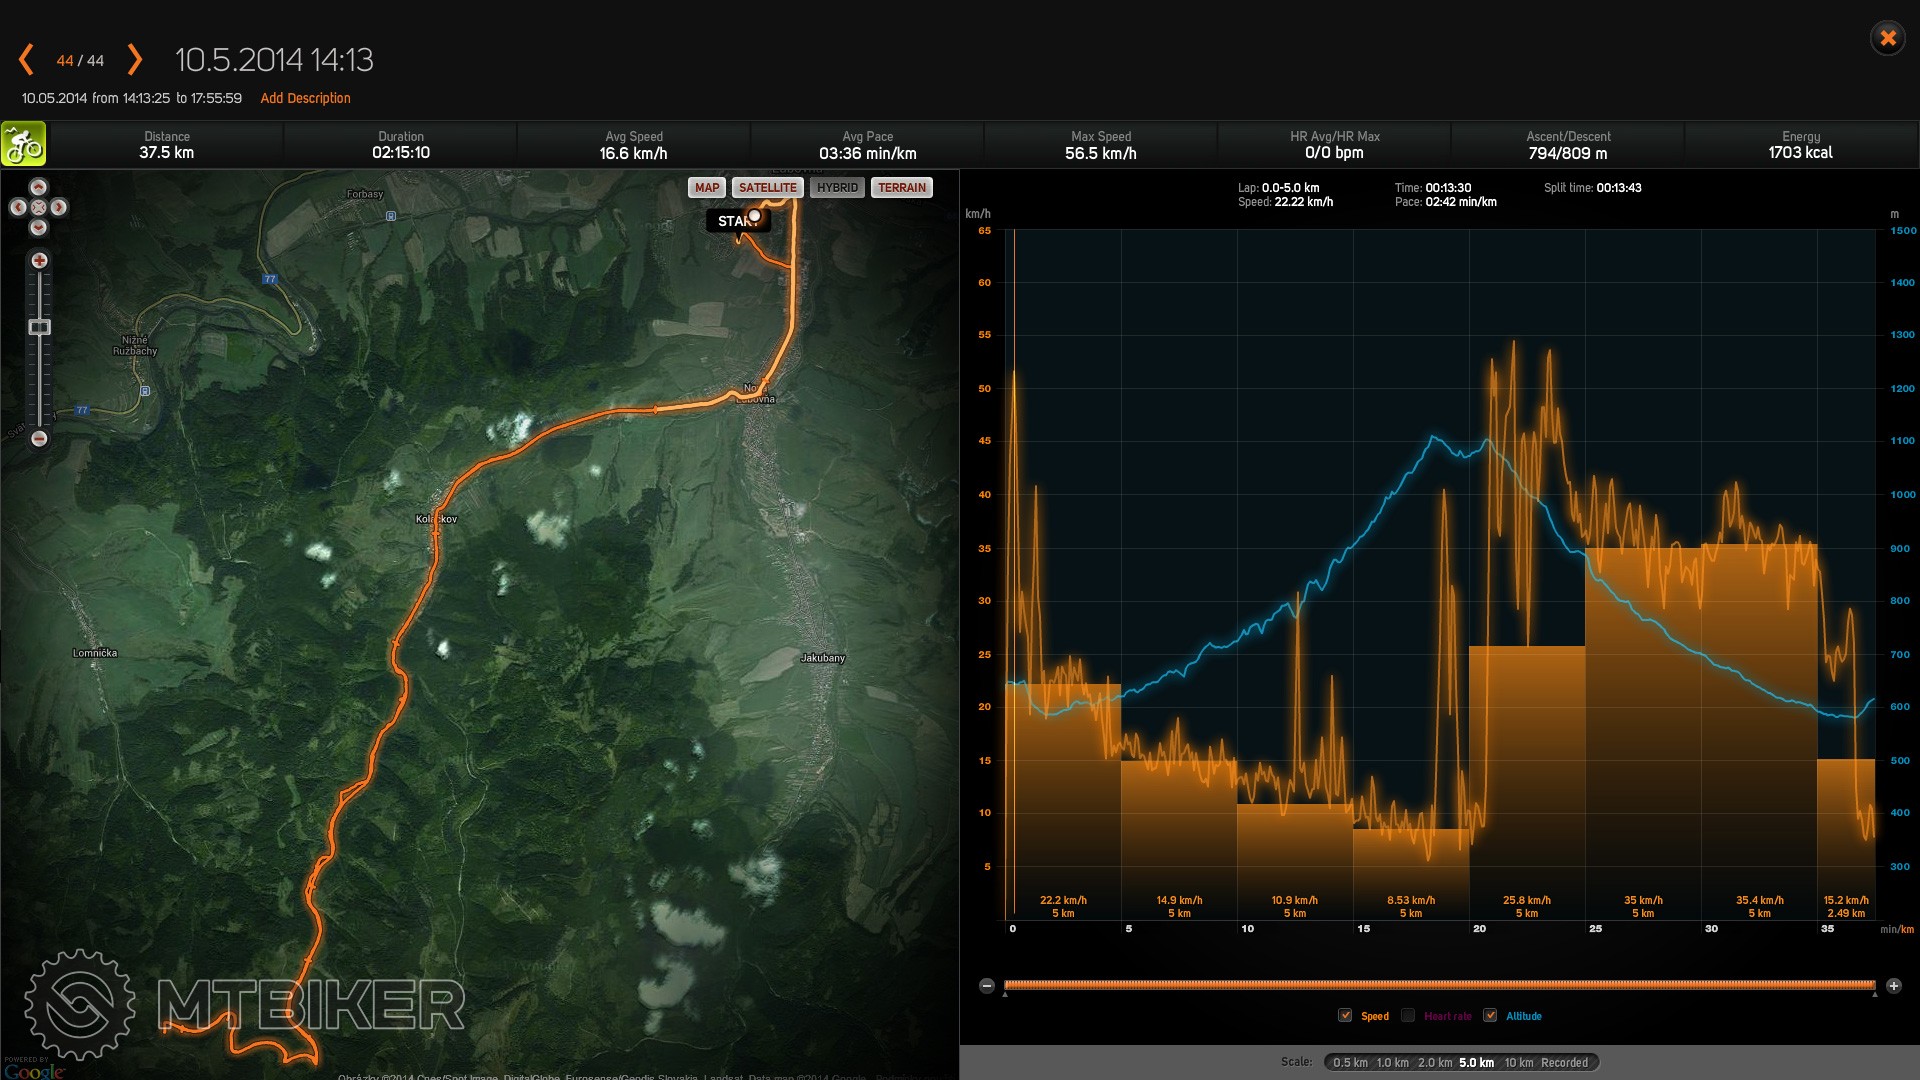Switch map to TERRAIN view
Viewport: 1920px width, 1080px height.
(x=901, y=188)
